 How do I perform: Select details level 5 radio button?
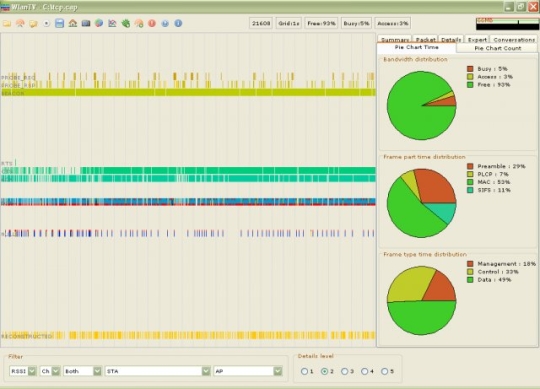[x=385, y=371]
